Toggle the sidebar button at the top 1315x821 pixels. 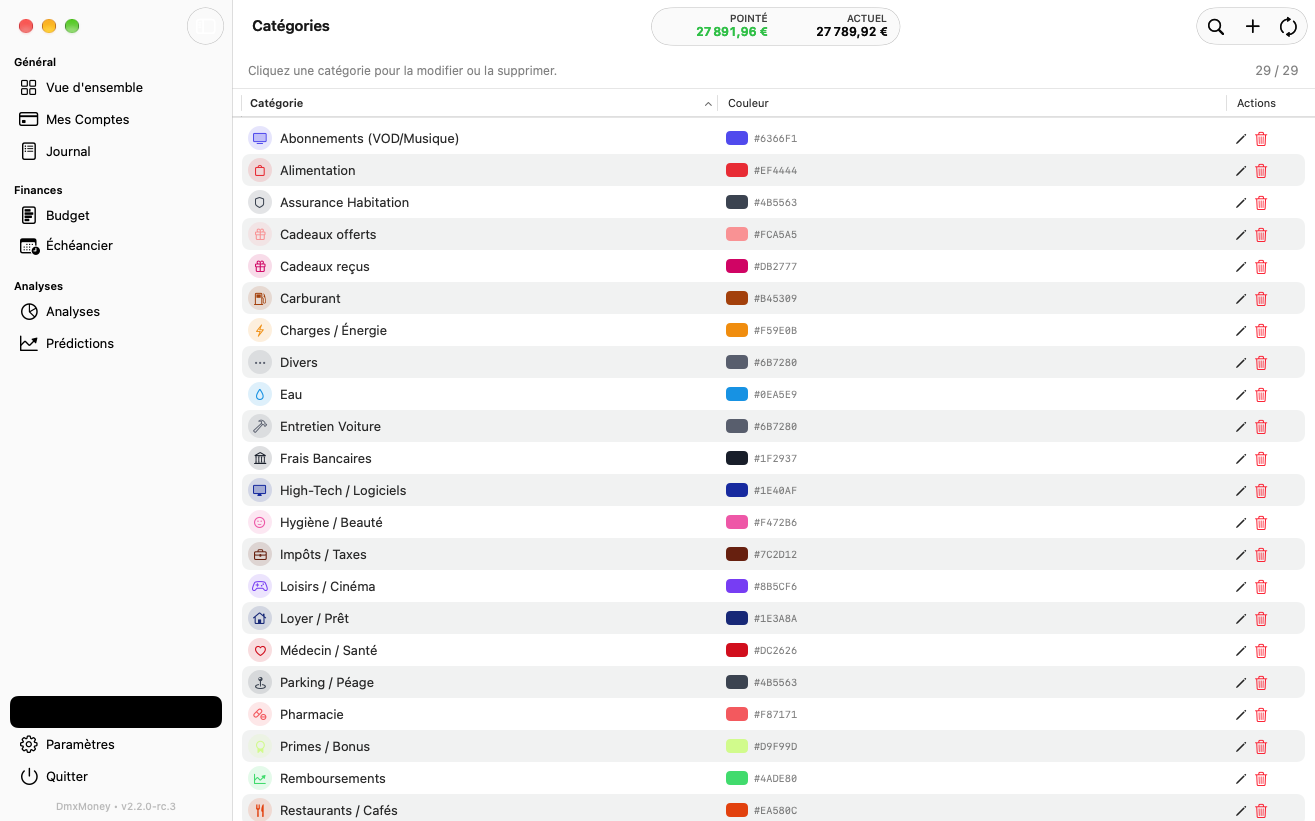tap(205, 26)
